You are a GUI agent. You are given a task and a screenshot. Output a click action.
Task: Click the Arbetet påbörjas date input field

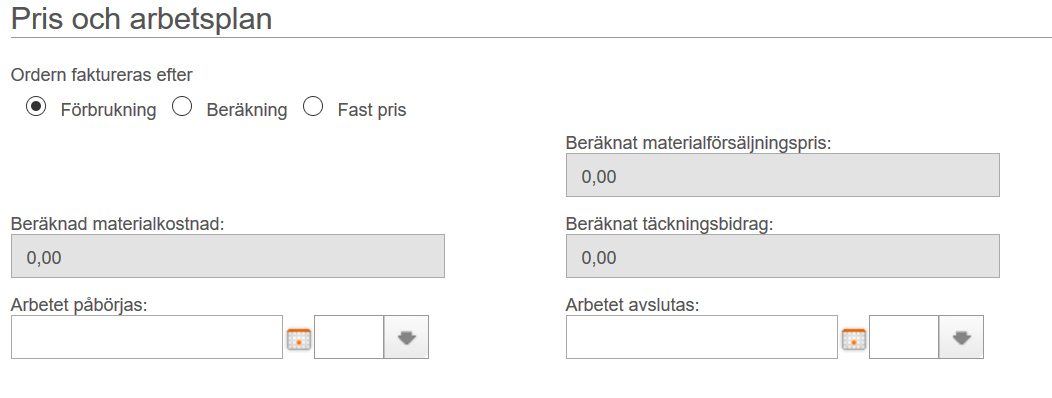[147, 337]
